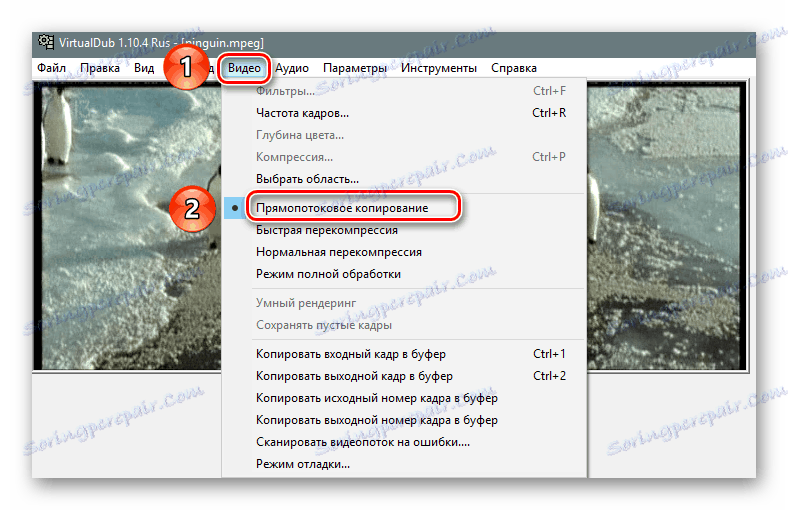Select Быстрая перекомпрессия mode

click(404, 230)
